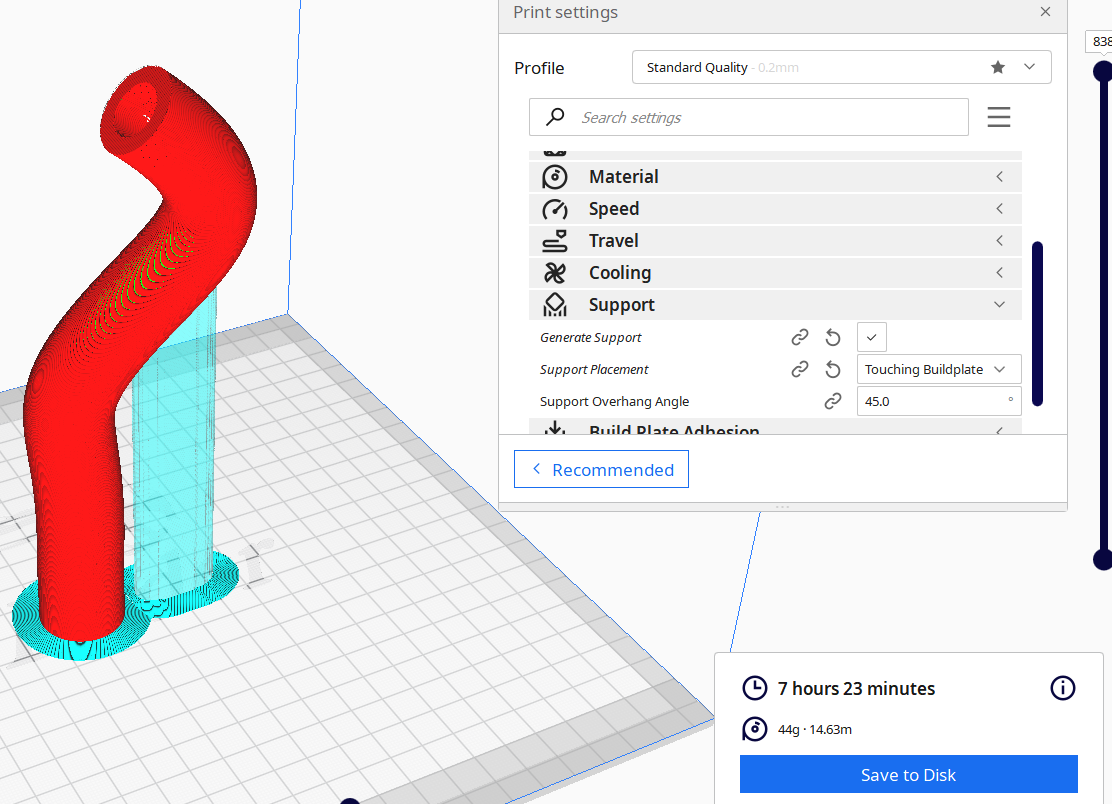
Task: Click link icon for Support Overhang Angle
Action: click(833, 401)
